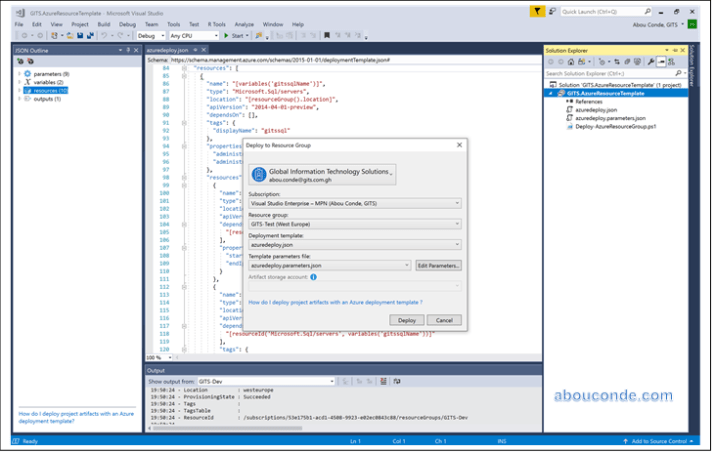Click the Edit Parameters button

438,265
